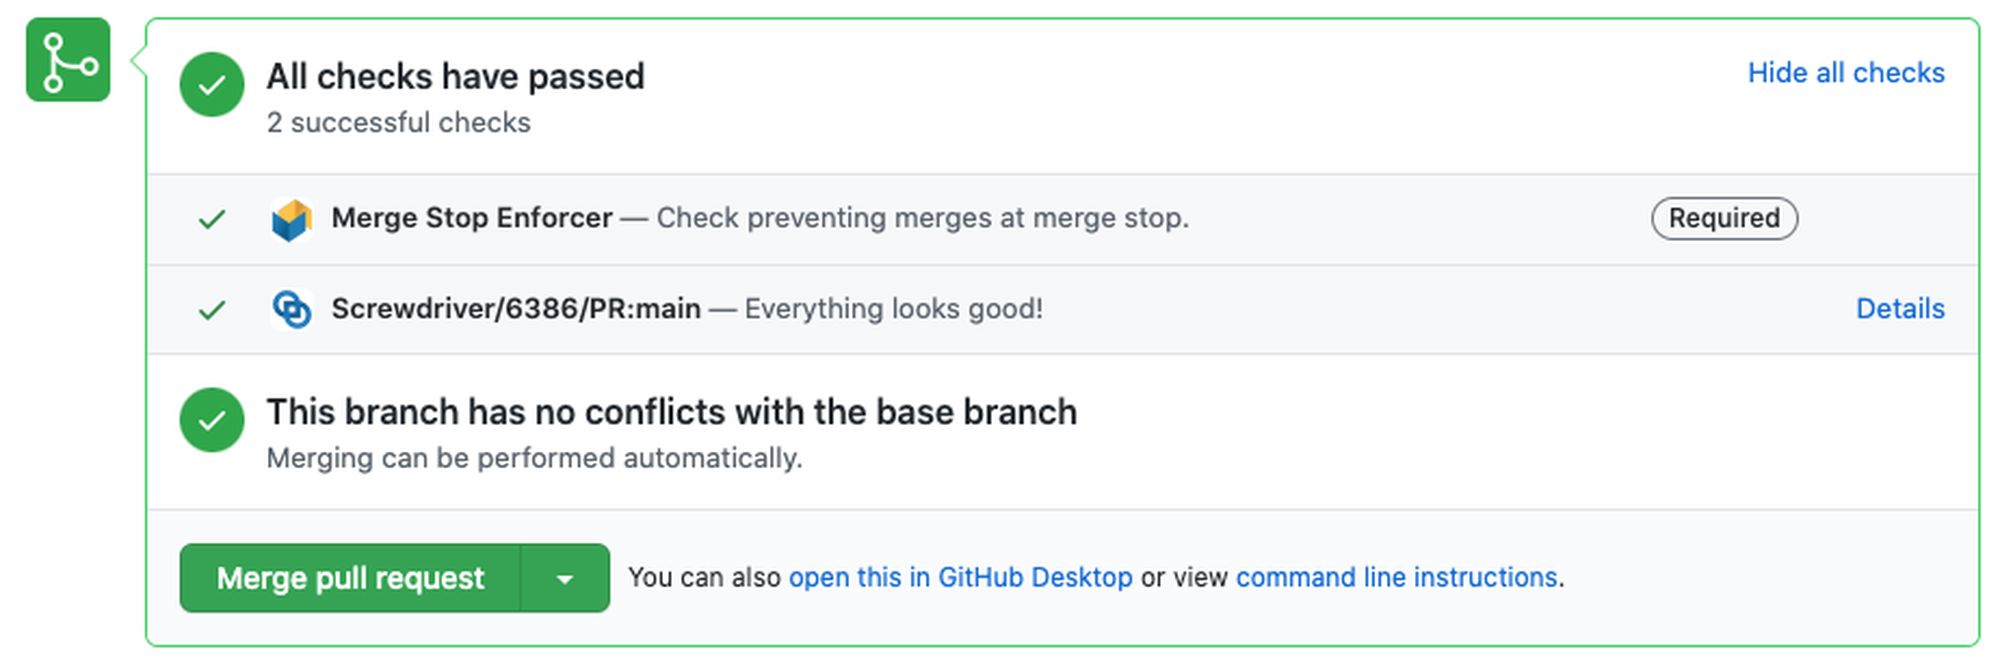Click the green git merge icon
The image size is (2000, 671).
click(68, 59)
